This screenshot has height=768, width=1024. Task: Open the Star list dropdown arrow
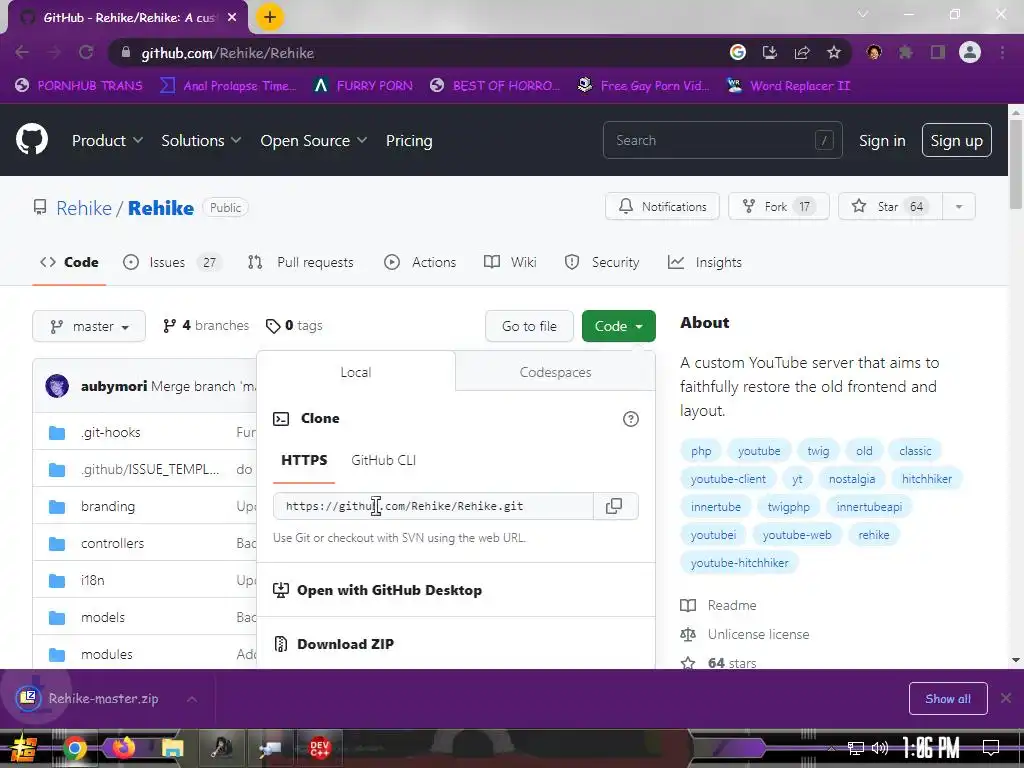[959, 206]
